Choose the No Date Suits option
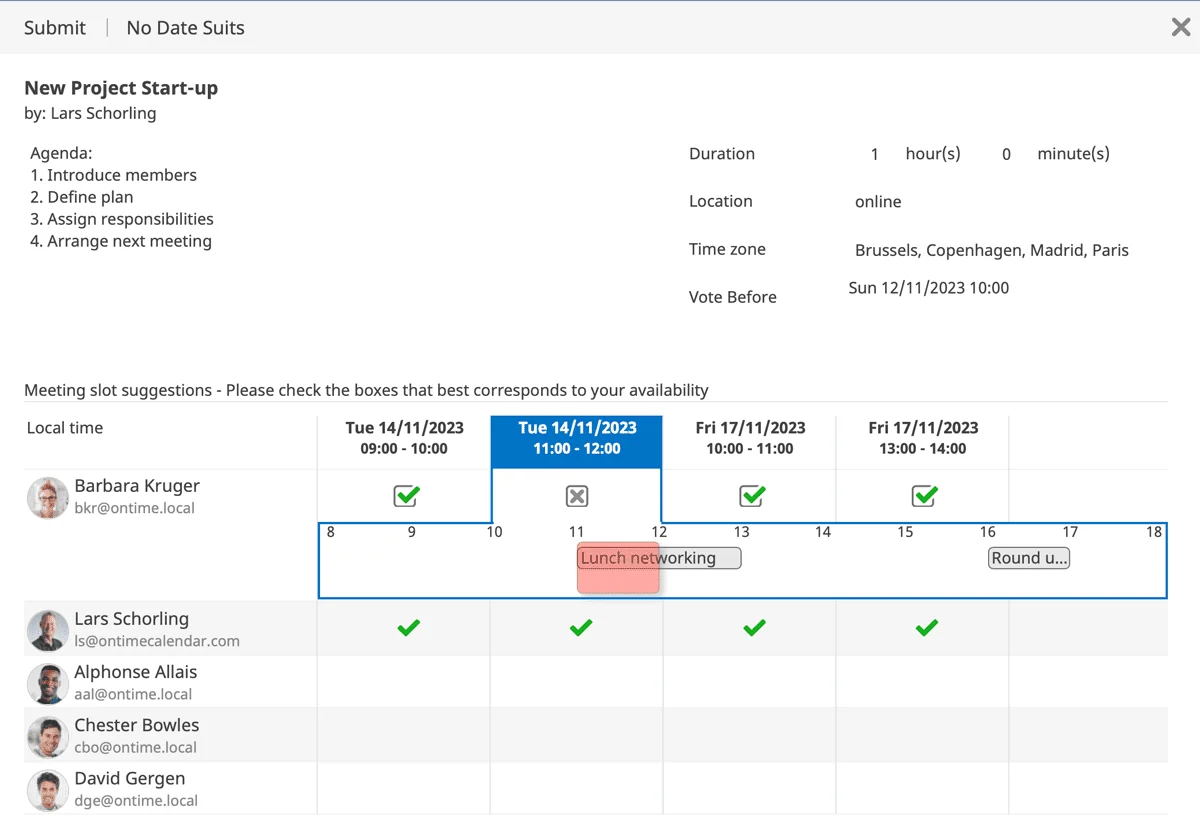1200x831 pixels. coord(185,28)
